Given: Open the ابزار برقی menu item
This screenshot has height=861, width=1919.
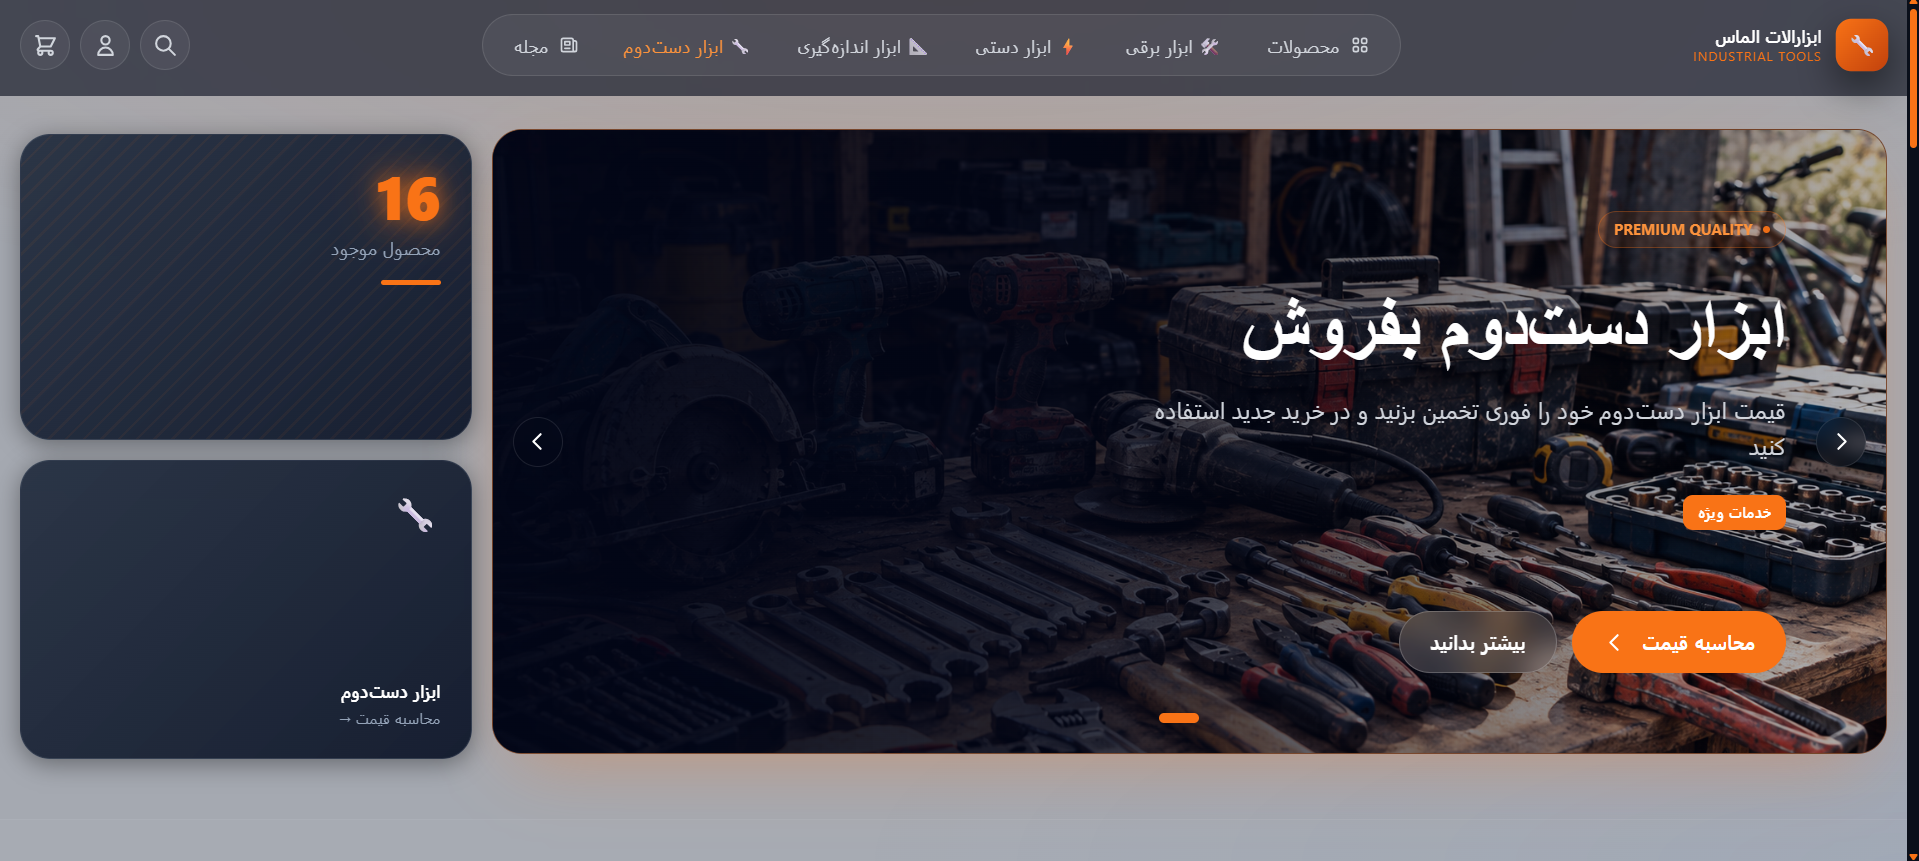Looking at the screenshot, I should pyautogui.click(x=1171, y=46).
